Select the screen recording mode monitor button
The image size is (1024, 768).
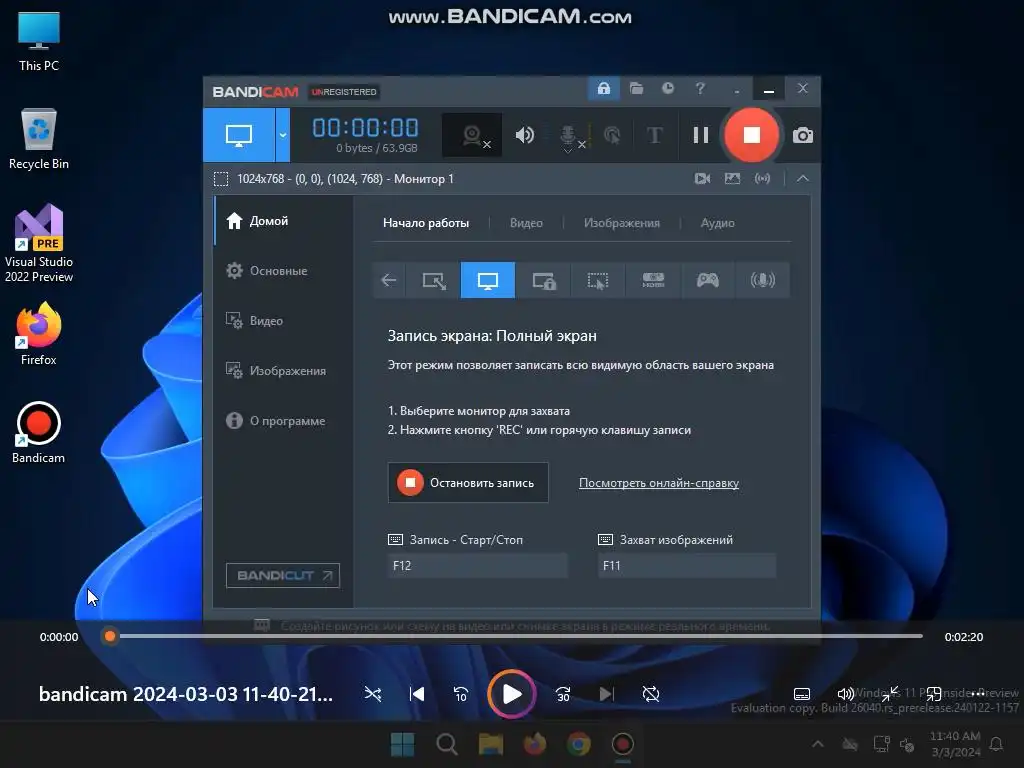tap(239, 135)
